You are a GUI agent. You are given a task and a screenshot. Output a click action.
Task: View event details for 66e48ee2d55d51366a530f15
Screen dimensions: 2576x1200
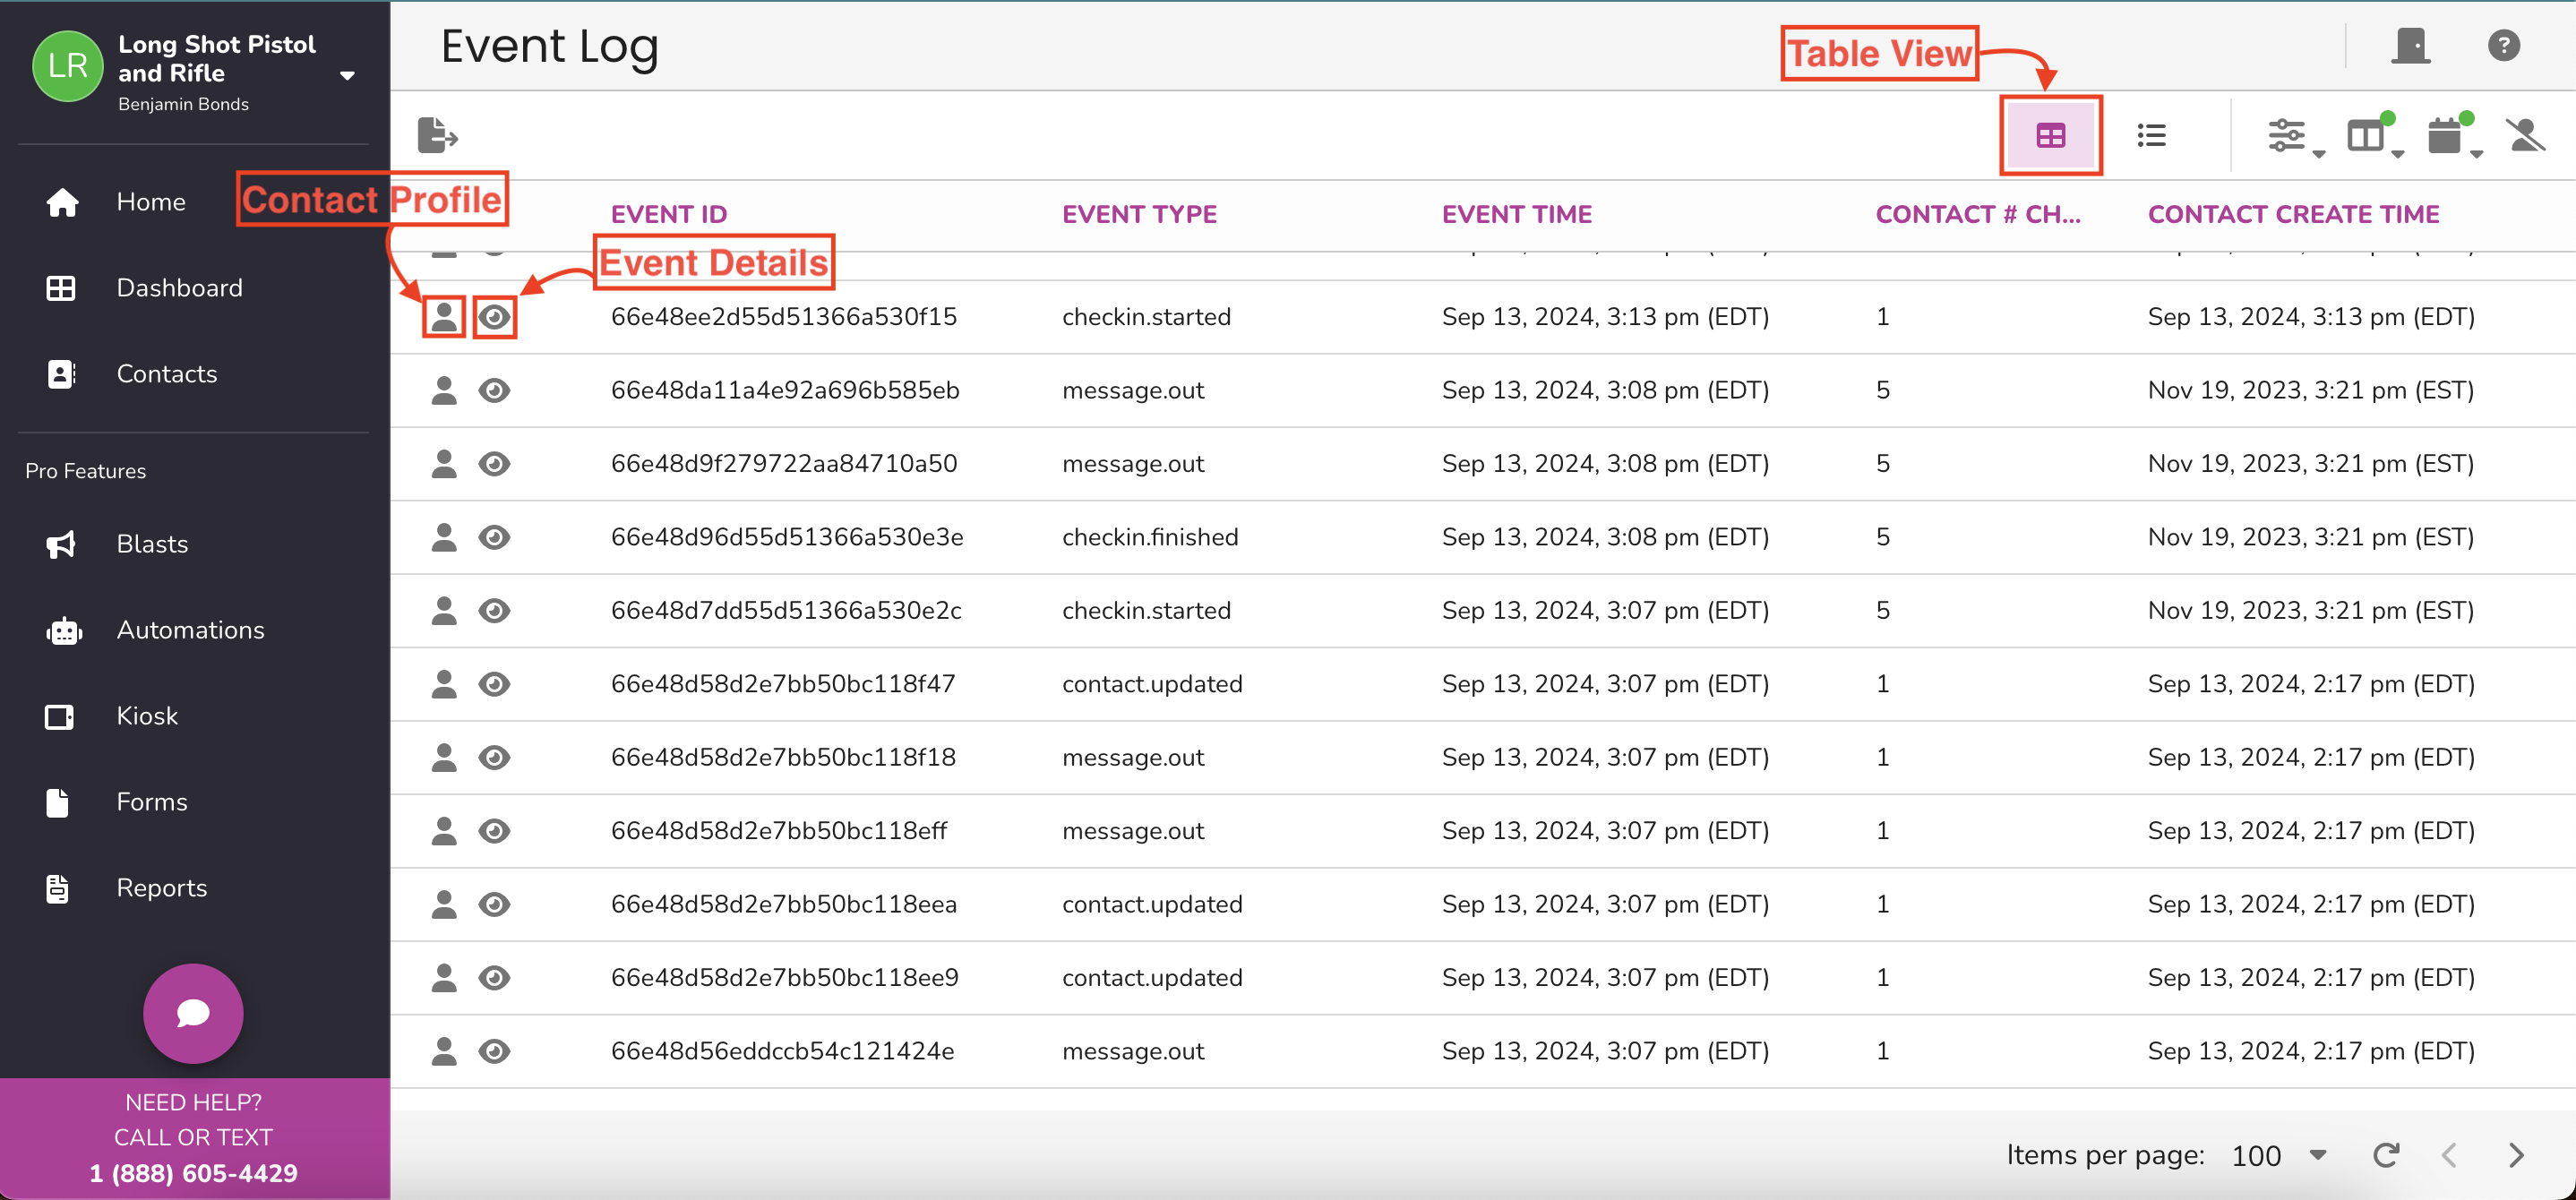point(494,317)
